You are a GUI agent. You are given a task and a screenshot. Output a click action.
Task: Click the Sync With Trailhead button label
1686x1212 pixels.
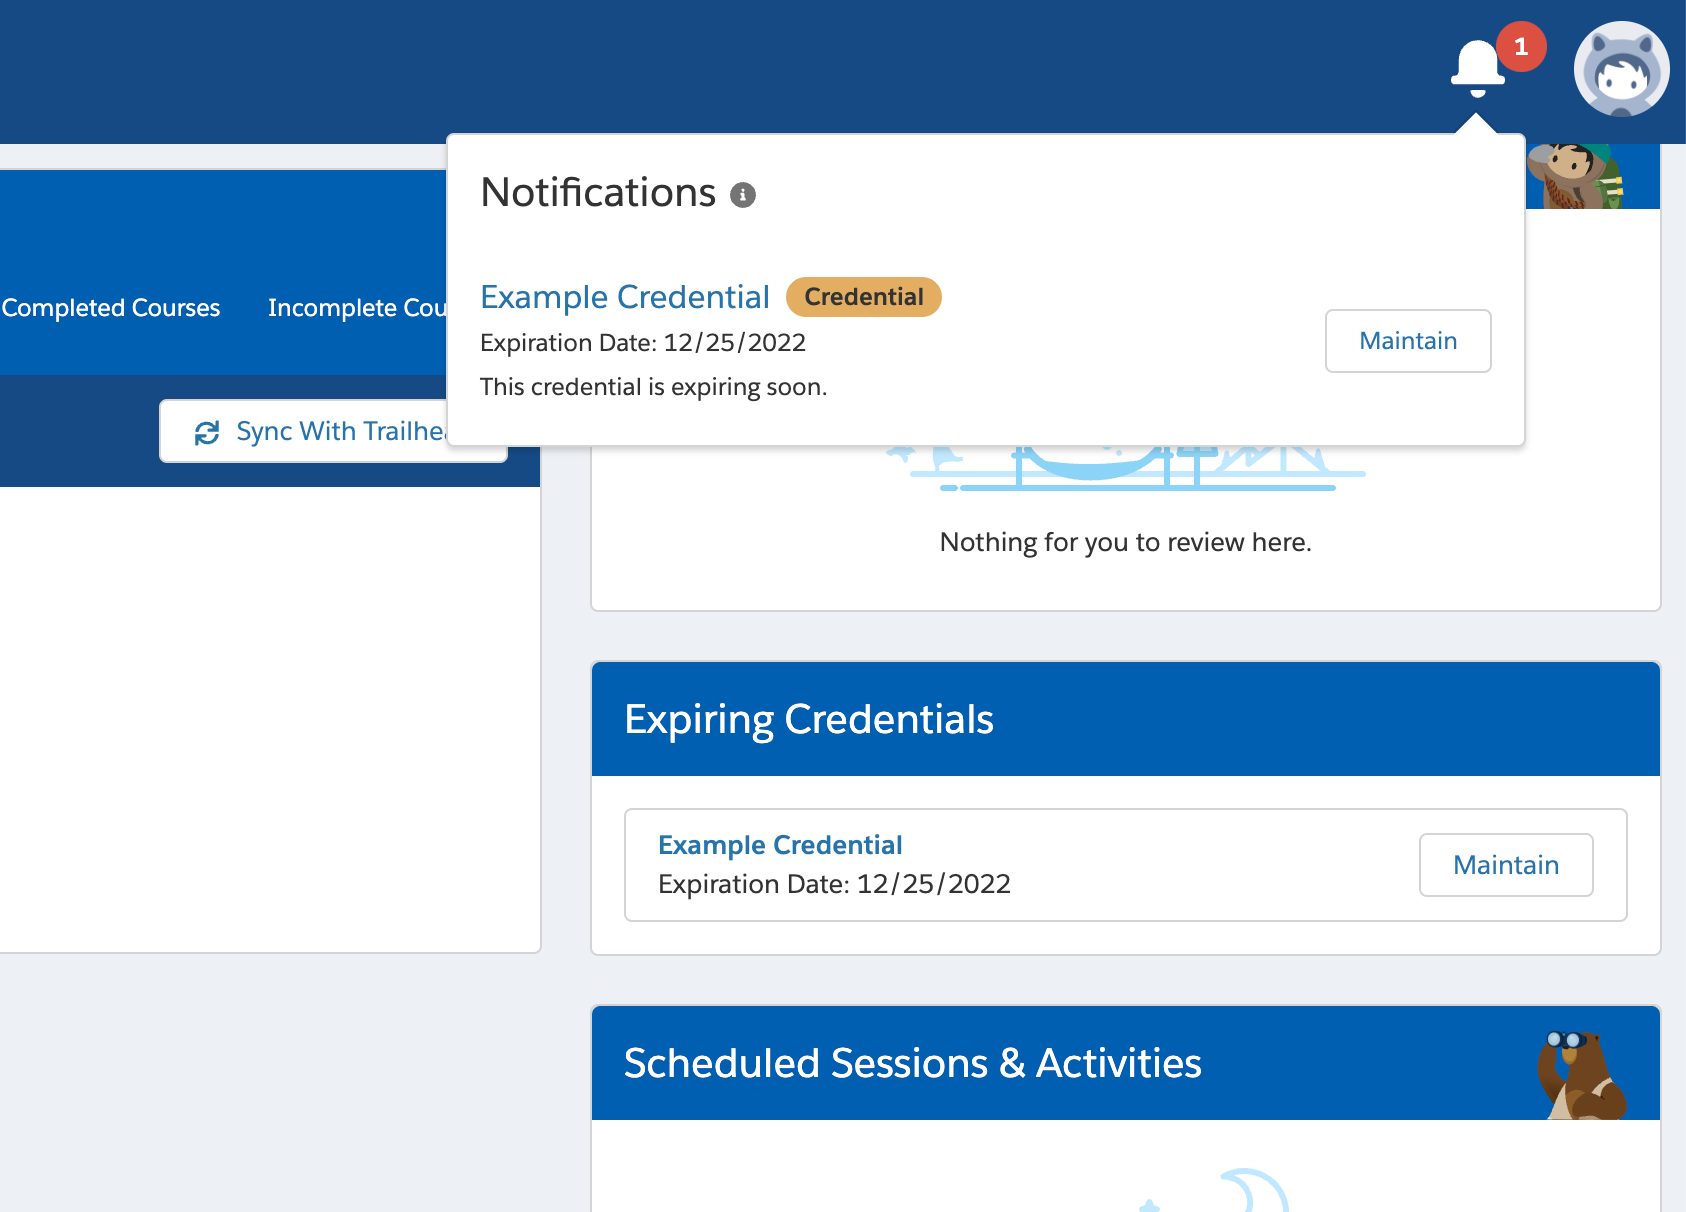pyautogui.click(x=340, y=431)
